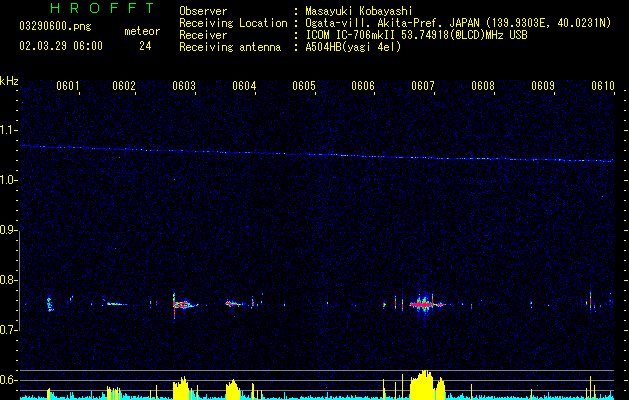Click the 'Receiving antenna' label
Screen dimensions: 629x400
pyautogui.click(x=230, y=47)
